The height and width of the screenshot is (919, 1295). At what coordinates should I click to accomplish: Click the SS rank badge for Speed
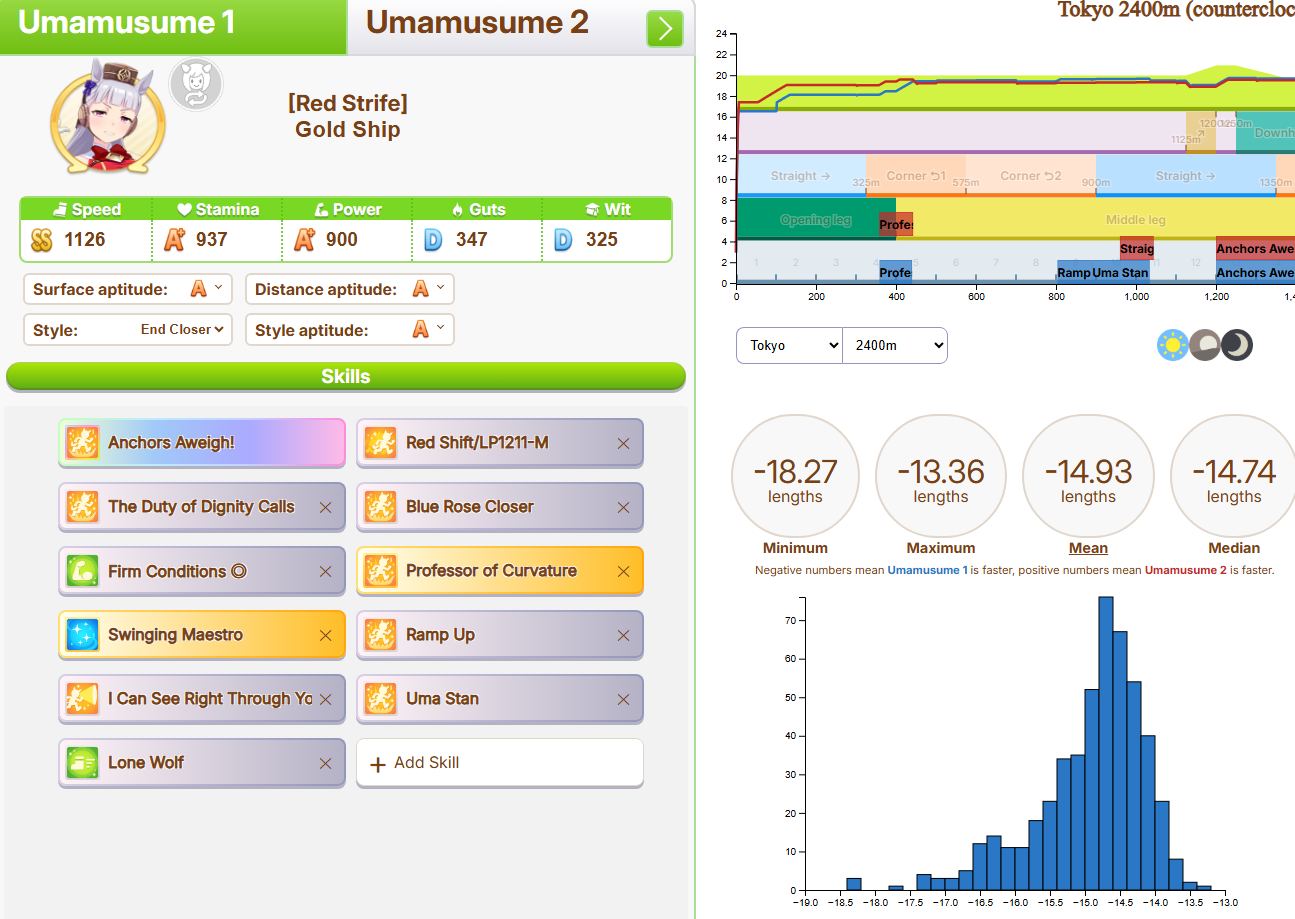coord(41,240)
